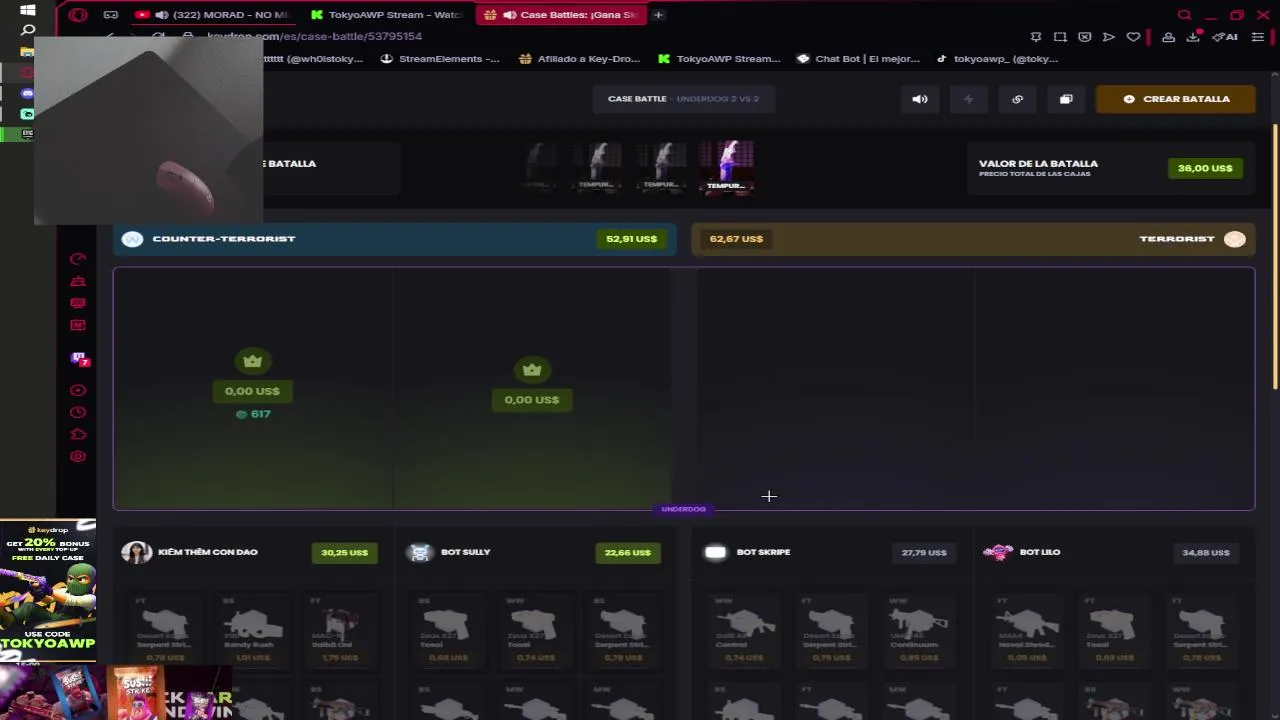Open the ad blocker shield icon
The width and height of the screenshot is (1280, 720).
[x=1085, y=37]
